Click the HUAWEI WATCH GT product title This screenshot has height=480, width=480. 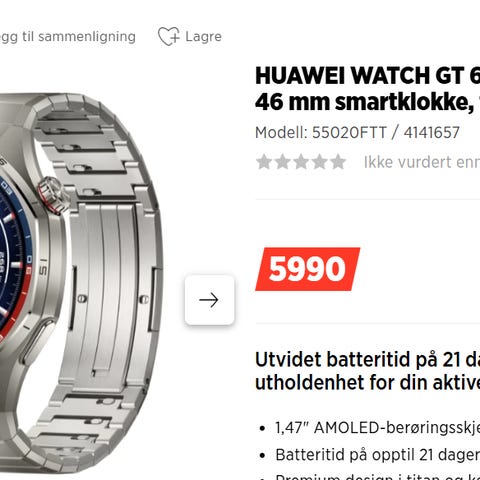click(367, 89)
